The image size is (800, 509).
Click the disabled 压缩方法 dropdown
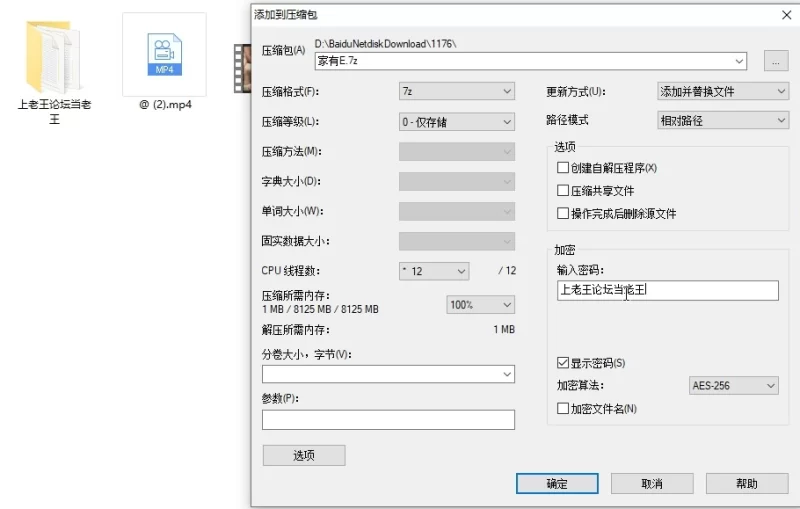pos(457,151)
